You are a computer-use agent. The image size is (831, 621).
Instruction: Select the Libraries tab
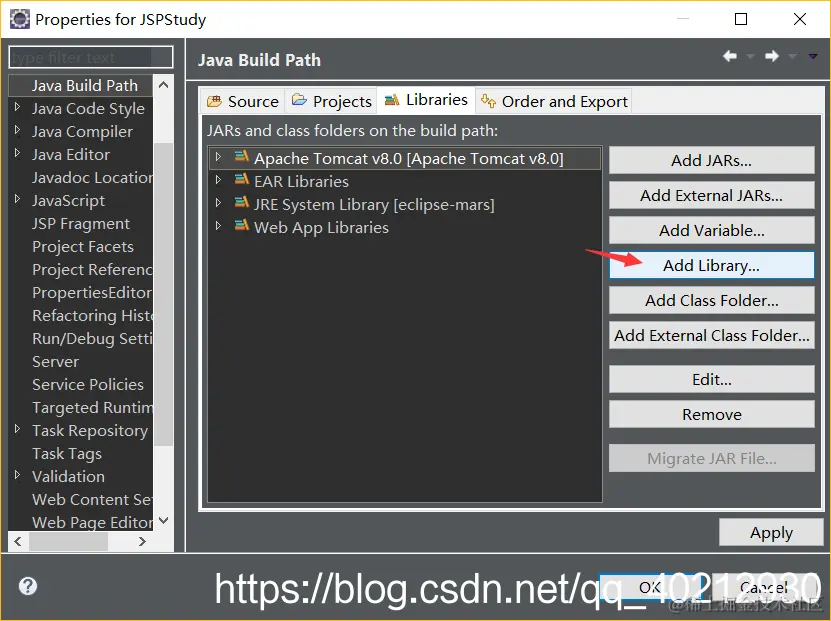pyautogui.click(x=426, y=100)
